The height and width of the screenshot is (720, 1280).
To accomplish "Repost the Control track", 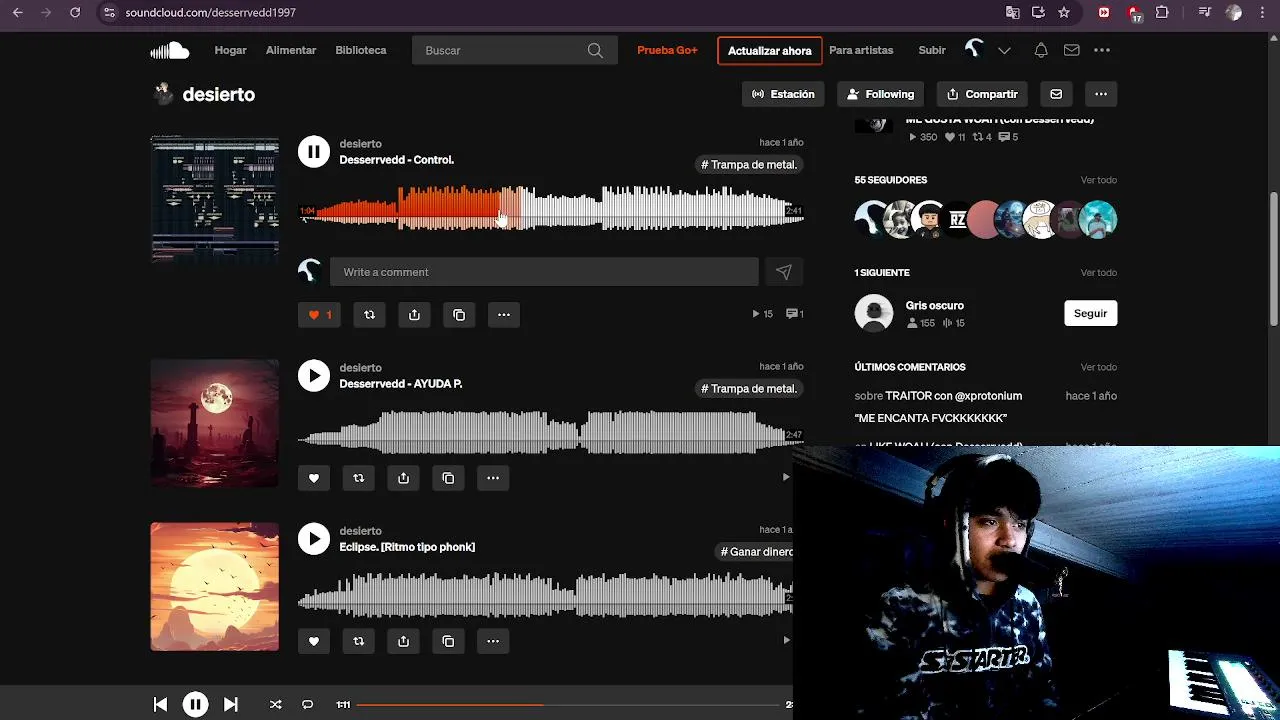I will 369,315.
